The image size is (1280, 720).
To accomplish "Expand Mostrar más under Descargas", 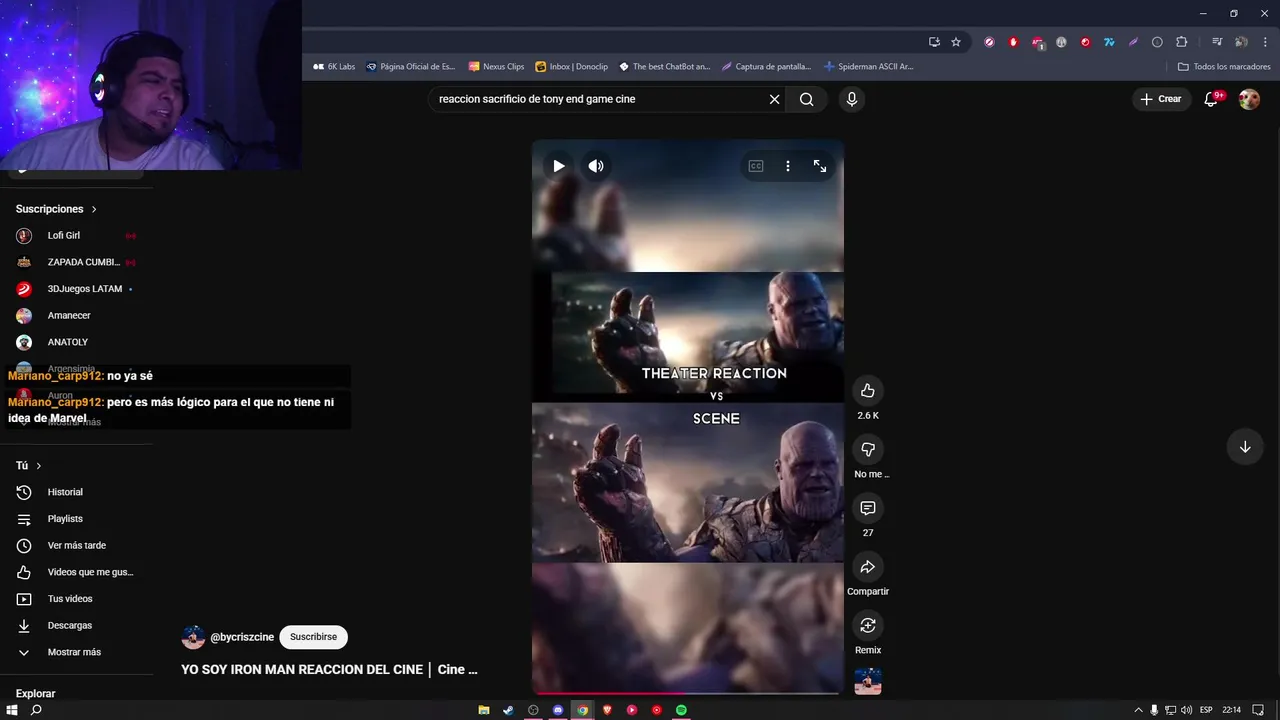I will pos(76,652).
